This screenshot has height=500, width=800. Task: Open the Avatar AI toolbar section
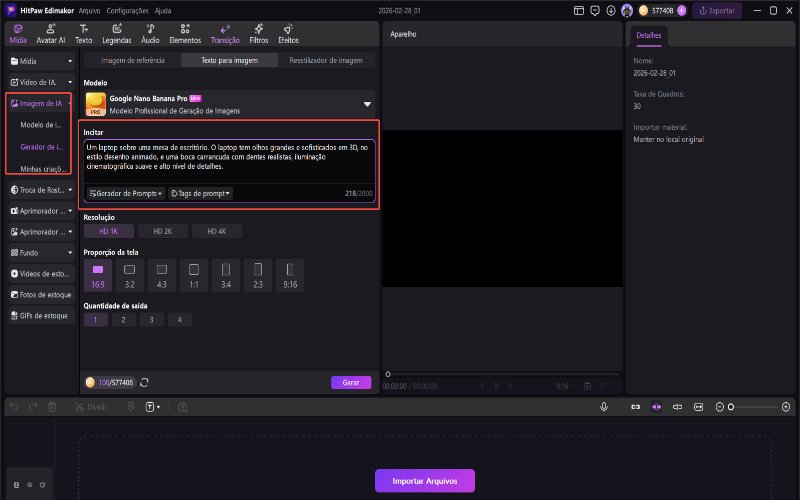click(50, 33)
